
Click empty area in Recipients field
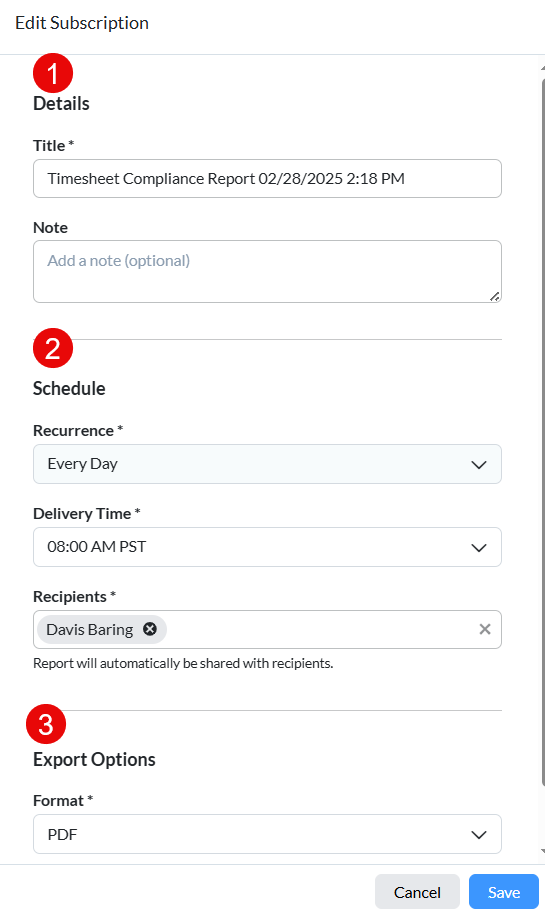point(319,629)
